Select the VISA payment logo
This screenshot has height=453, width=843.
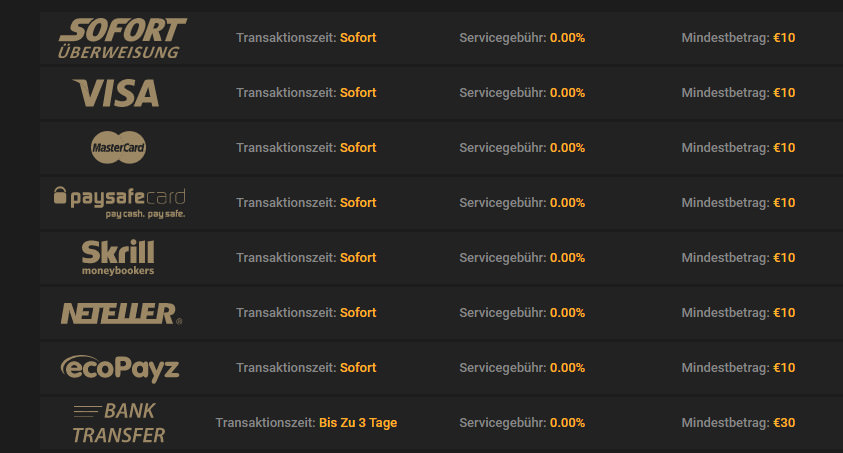(116, 93)
